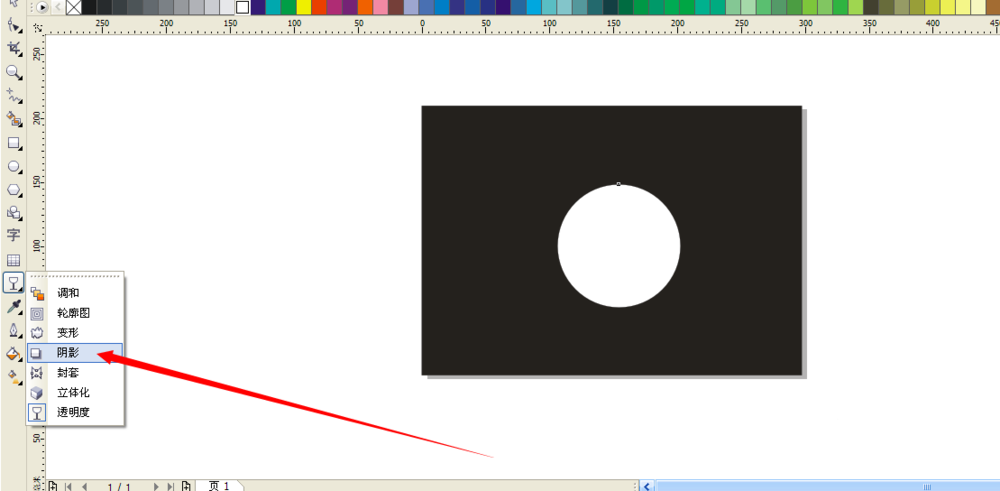This screenshot has width=1000, height=491.
Task: Select the white circle on the canvas
Action: (x=619, y=246)
